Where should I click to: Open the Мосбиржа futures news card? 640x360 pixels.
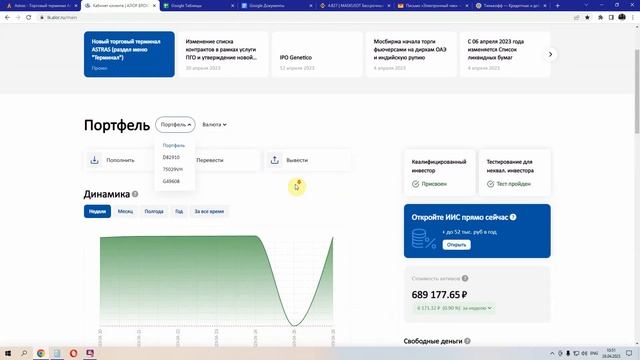point(411,54)
